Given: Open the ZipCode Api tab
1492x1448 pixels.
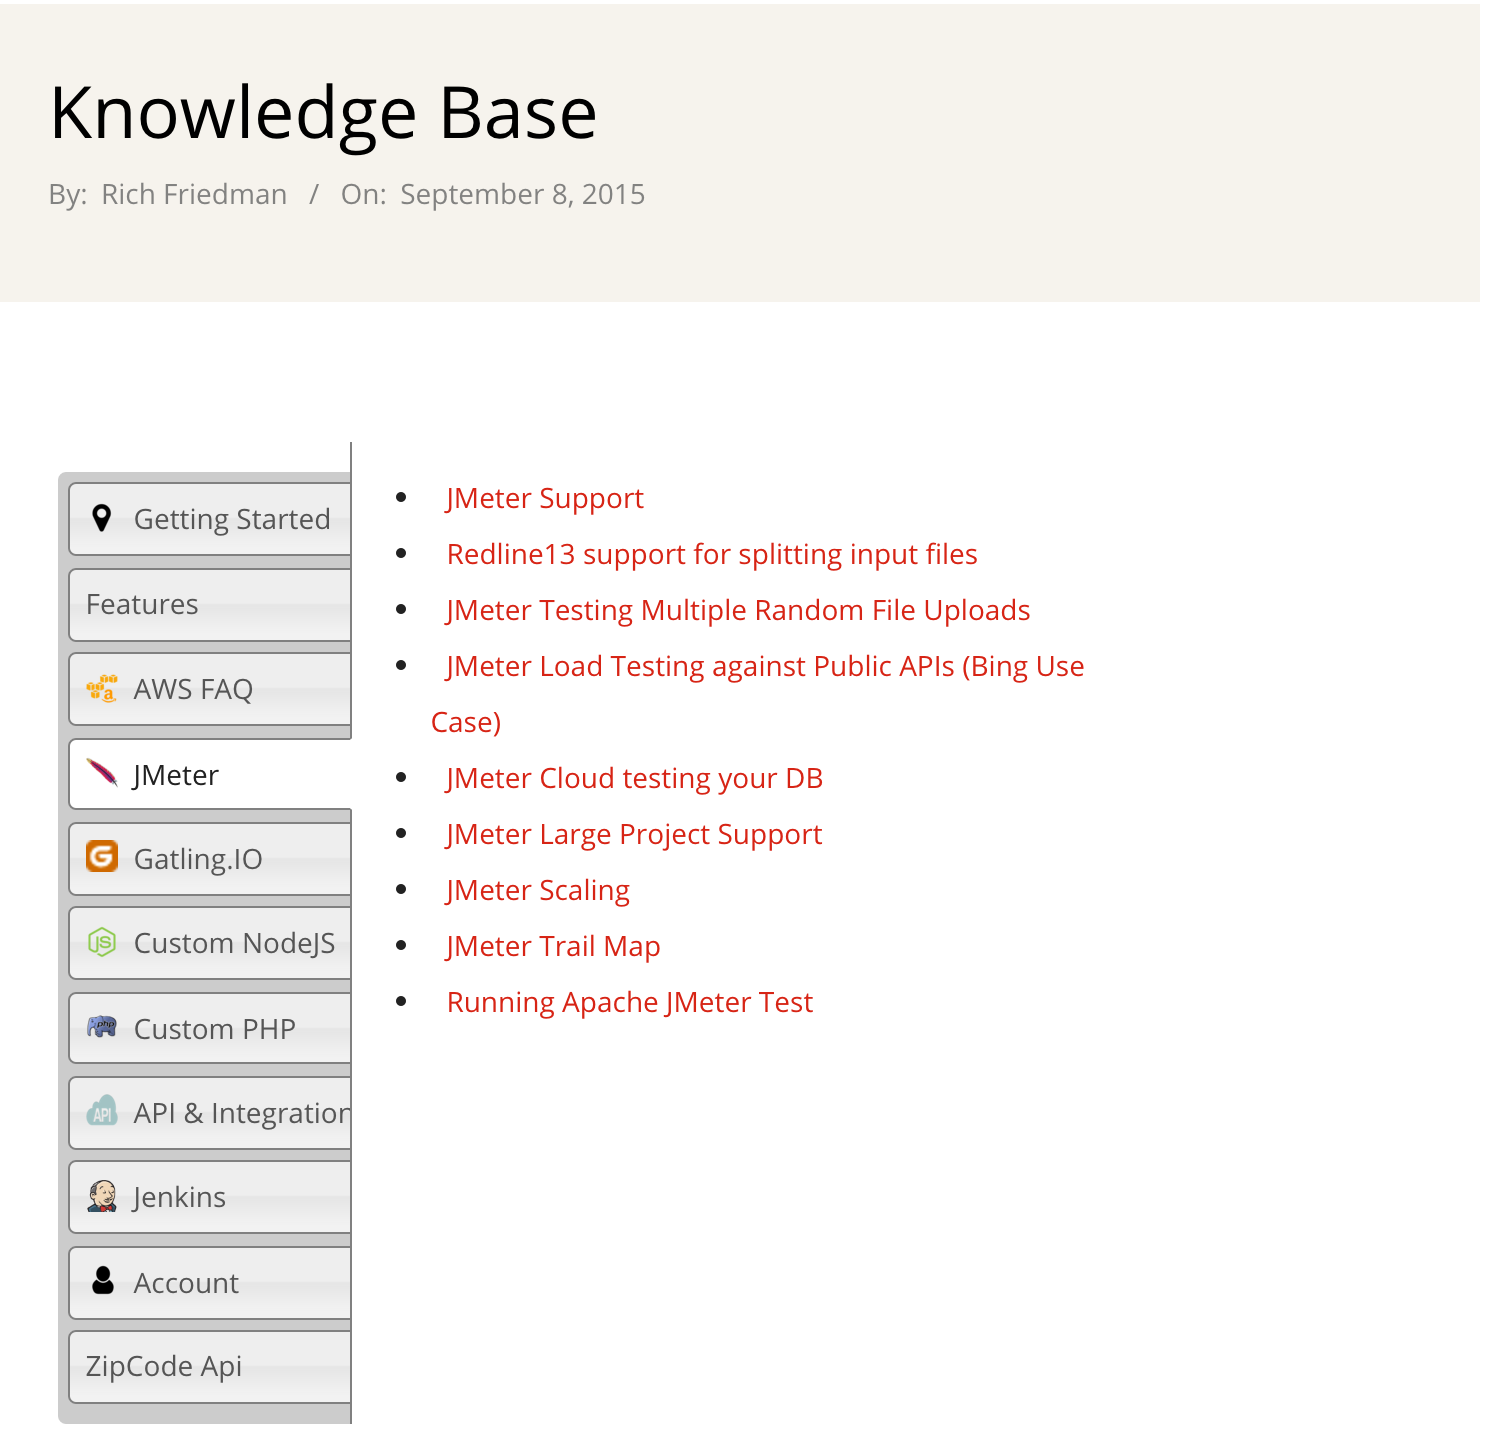Looking at the screenshot, I should point(210,1366).
